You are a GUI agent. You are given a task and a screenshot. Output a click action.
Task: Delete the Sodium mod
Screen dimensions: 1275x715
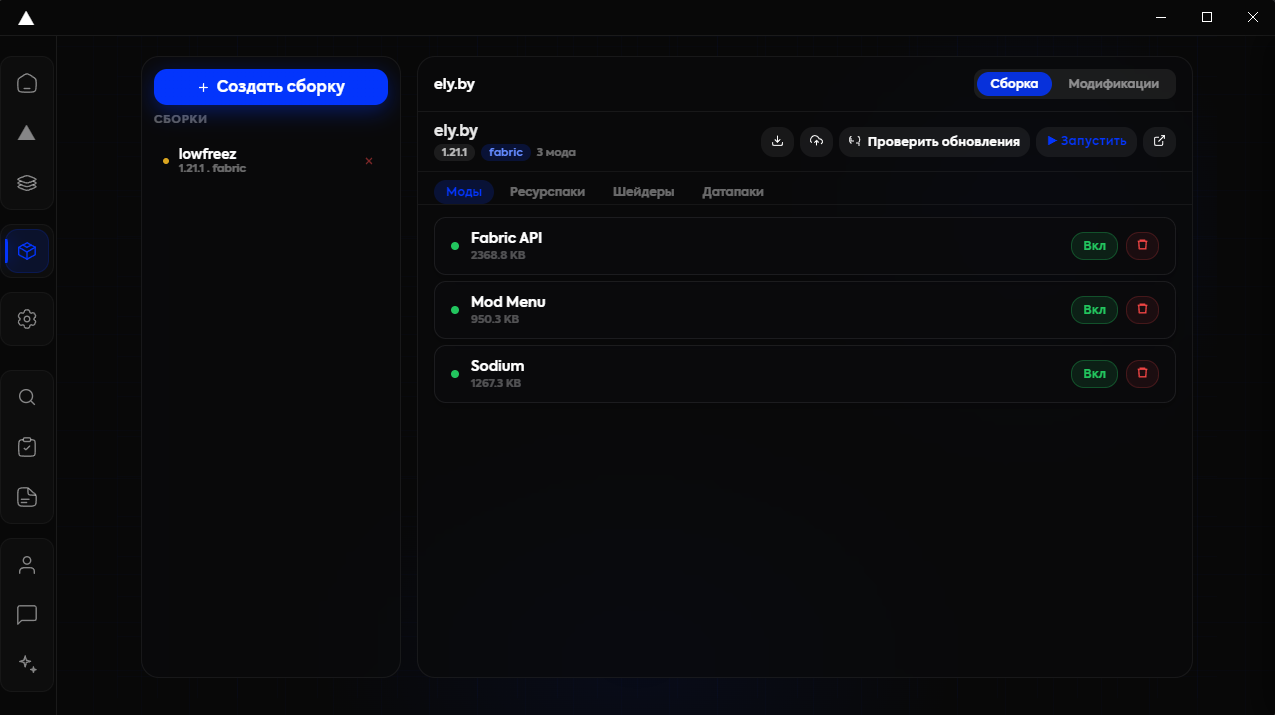1142,373
